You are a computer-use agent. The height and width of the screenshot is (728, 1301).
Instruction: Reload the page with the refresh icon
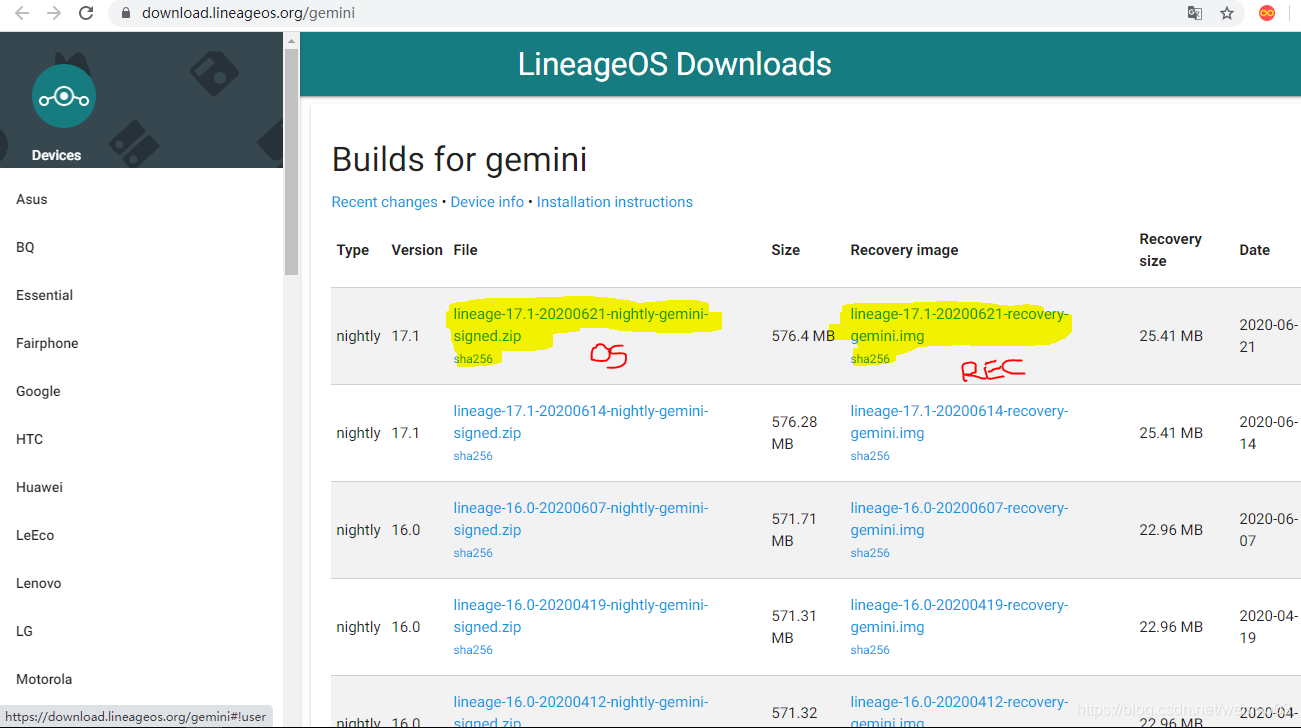point(86,13)
